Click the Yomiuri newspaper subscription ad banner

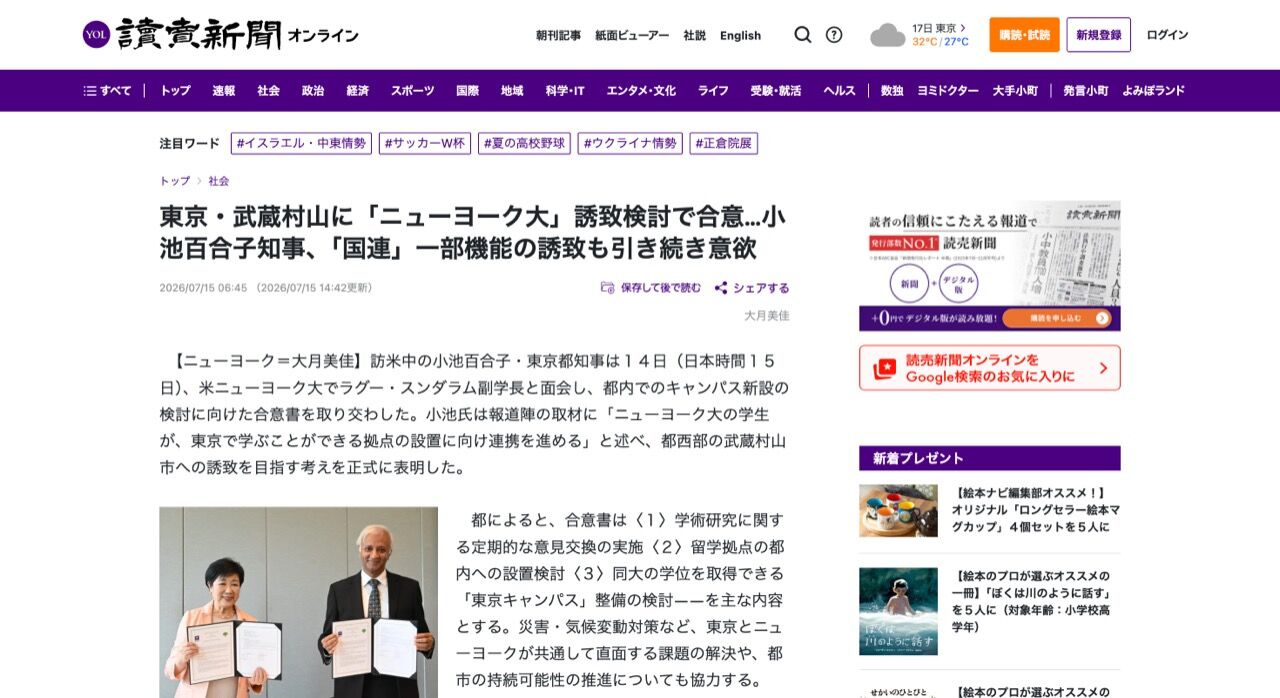click(989, 266)
